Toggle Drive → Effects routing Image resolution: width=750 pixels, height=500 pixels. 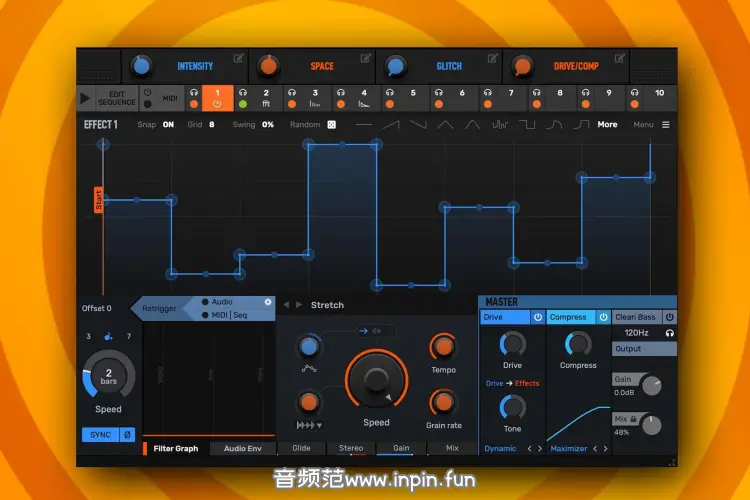(x=512, y=383)
